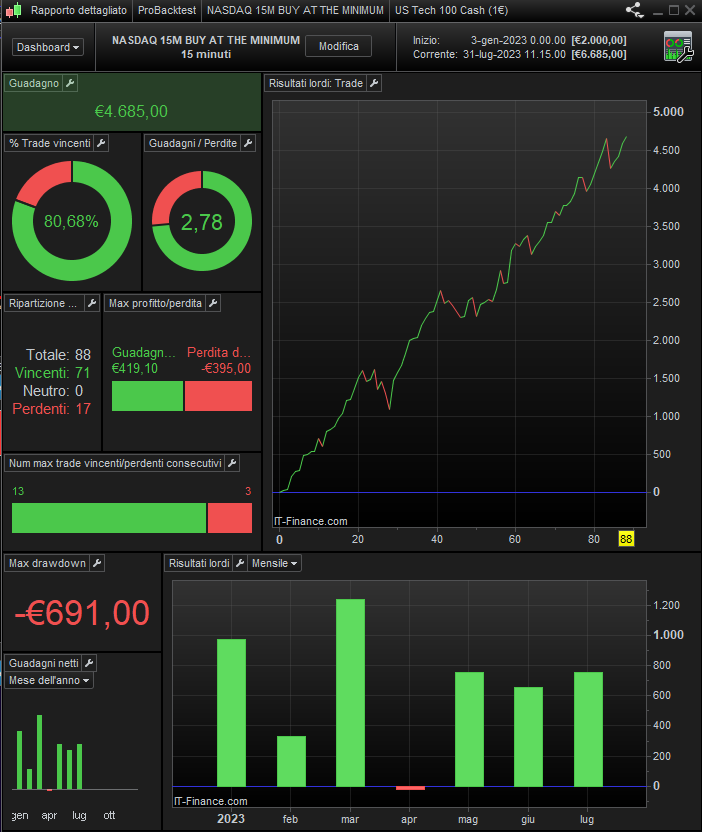Click the Guadagno panel title
Screen dimensions: 702x832
34,83
